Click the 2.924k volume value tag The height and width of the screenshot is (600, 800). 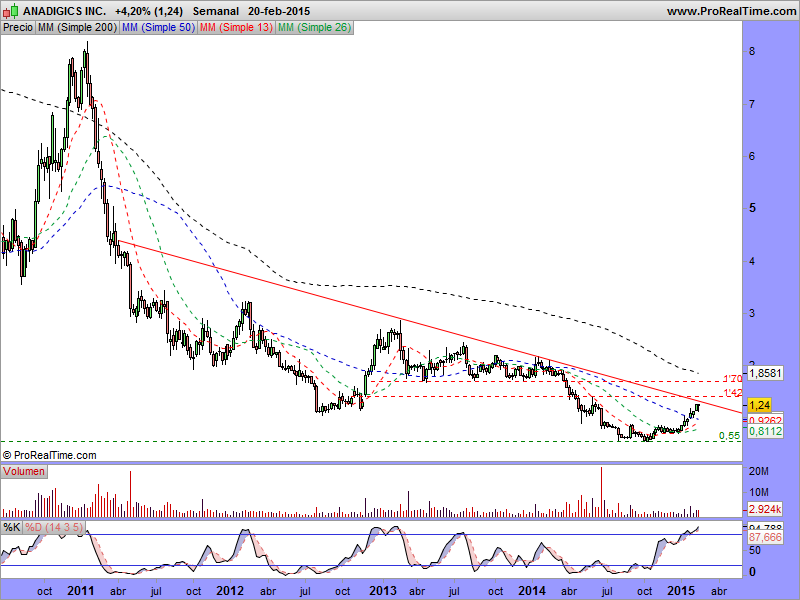click(764, 509)
